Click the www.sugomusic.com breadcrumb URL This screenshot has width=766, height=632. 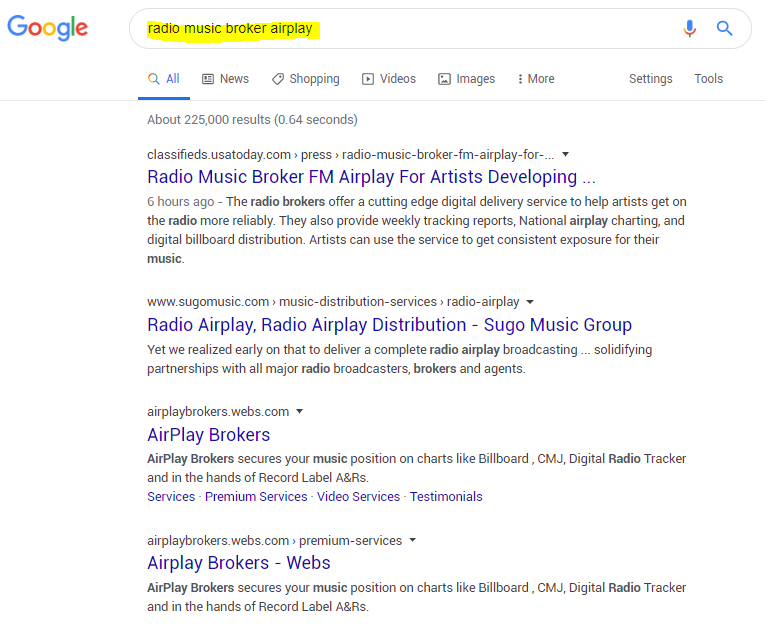point(333,302)
